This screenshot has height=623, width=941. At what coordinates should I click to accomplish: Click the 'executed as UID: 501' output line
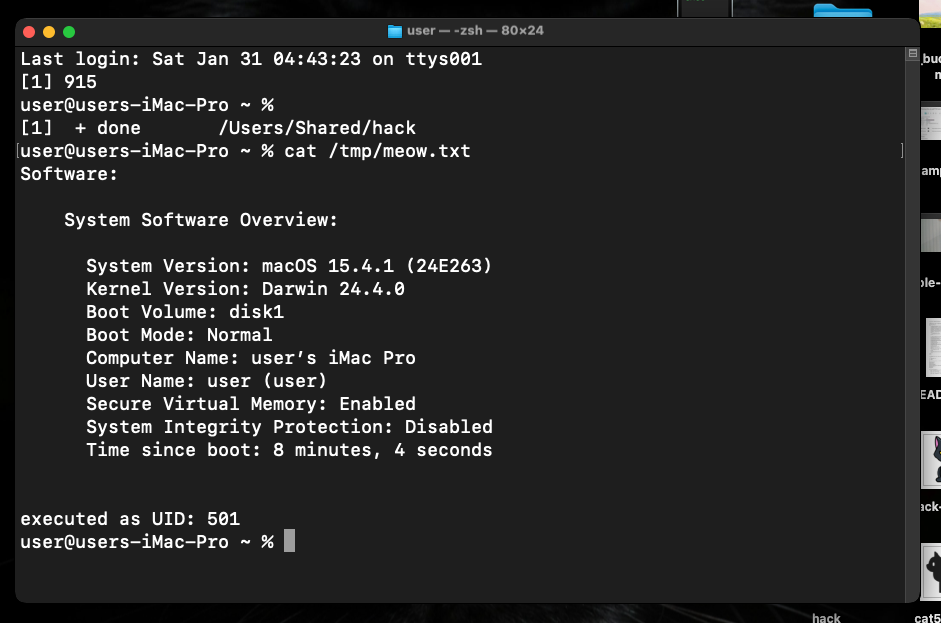128,518
